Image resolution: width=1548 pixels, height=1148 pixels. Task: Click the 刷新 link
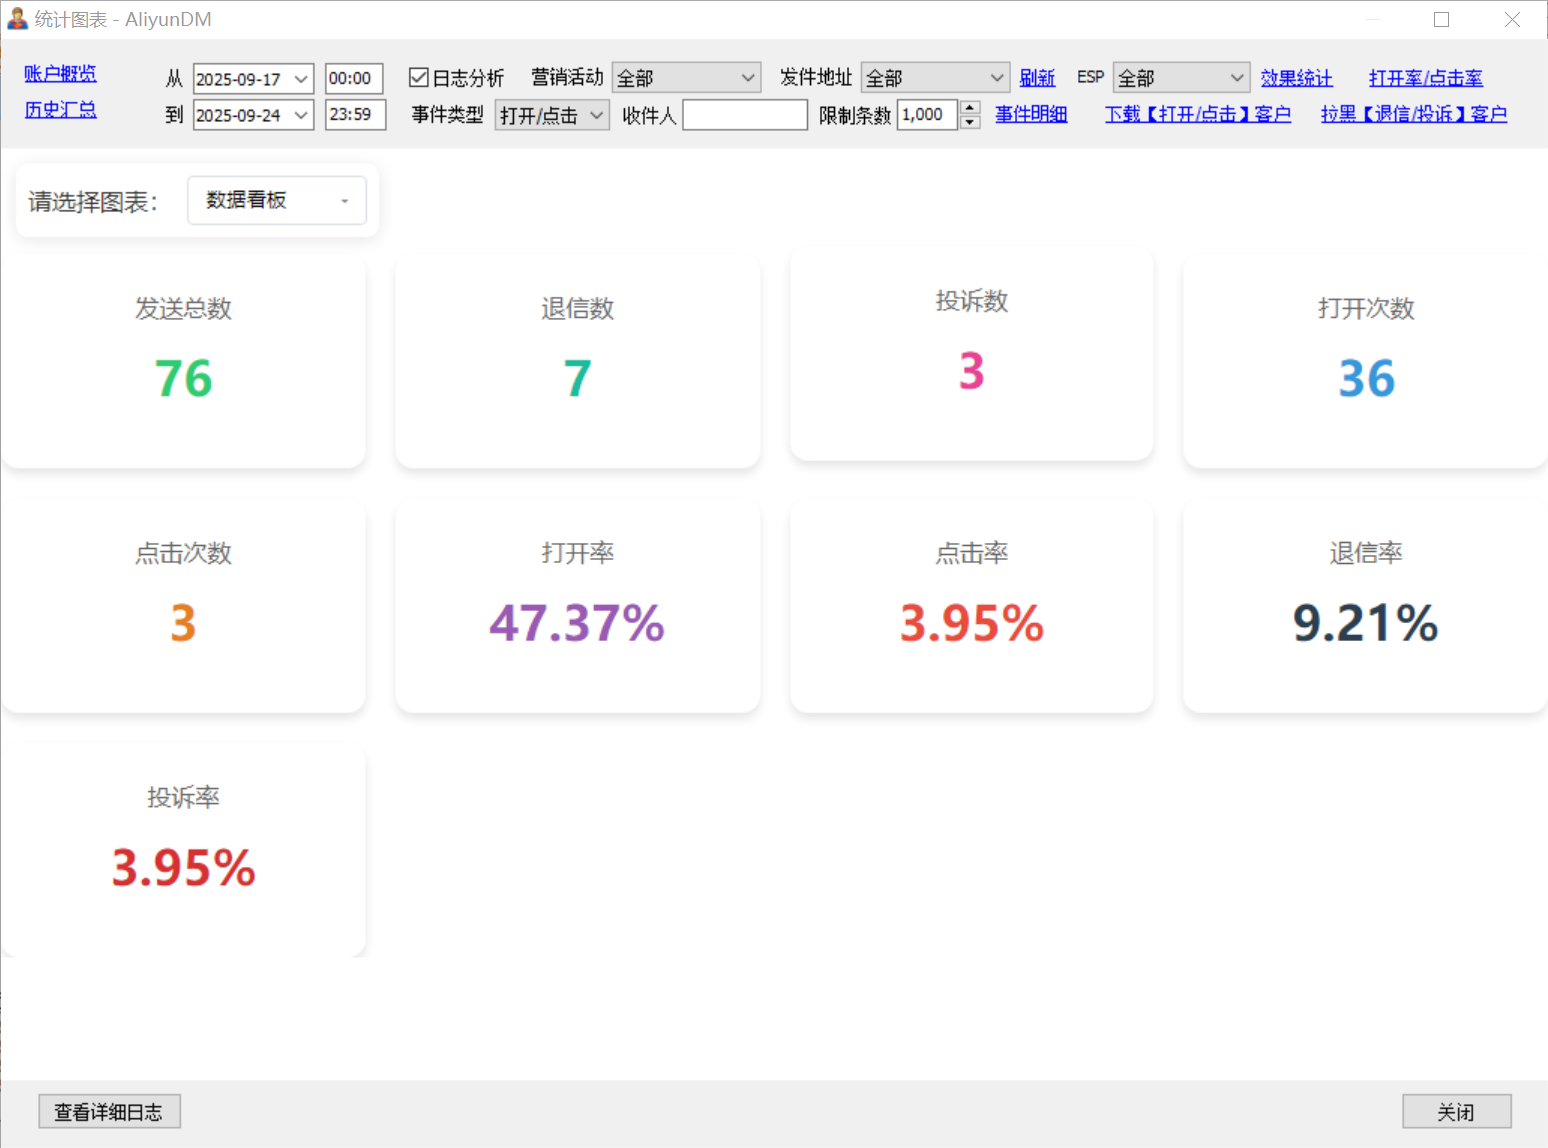(x=1037, y=78)
